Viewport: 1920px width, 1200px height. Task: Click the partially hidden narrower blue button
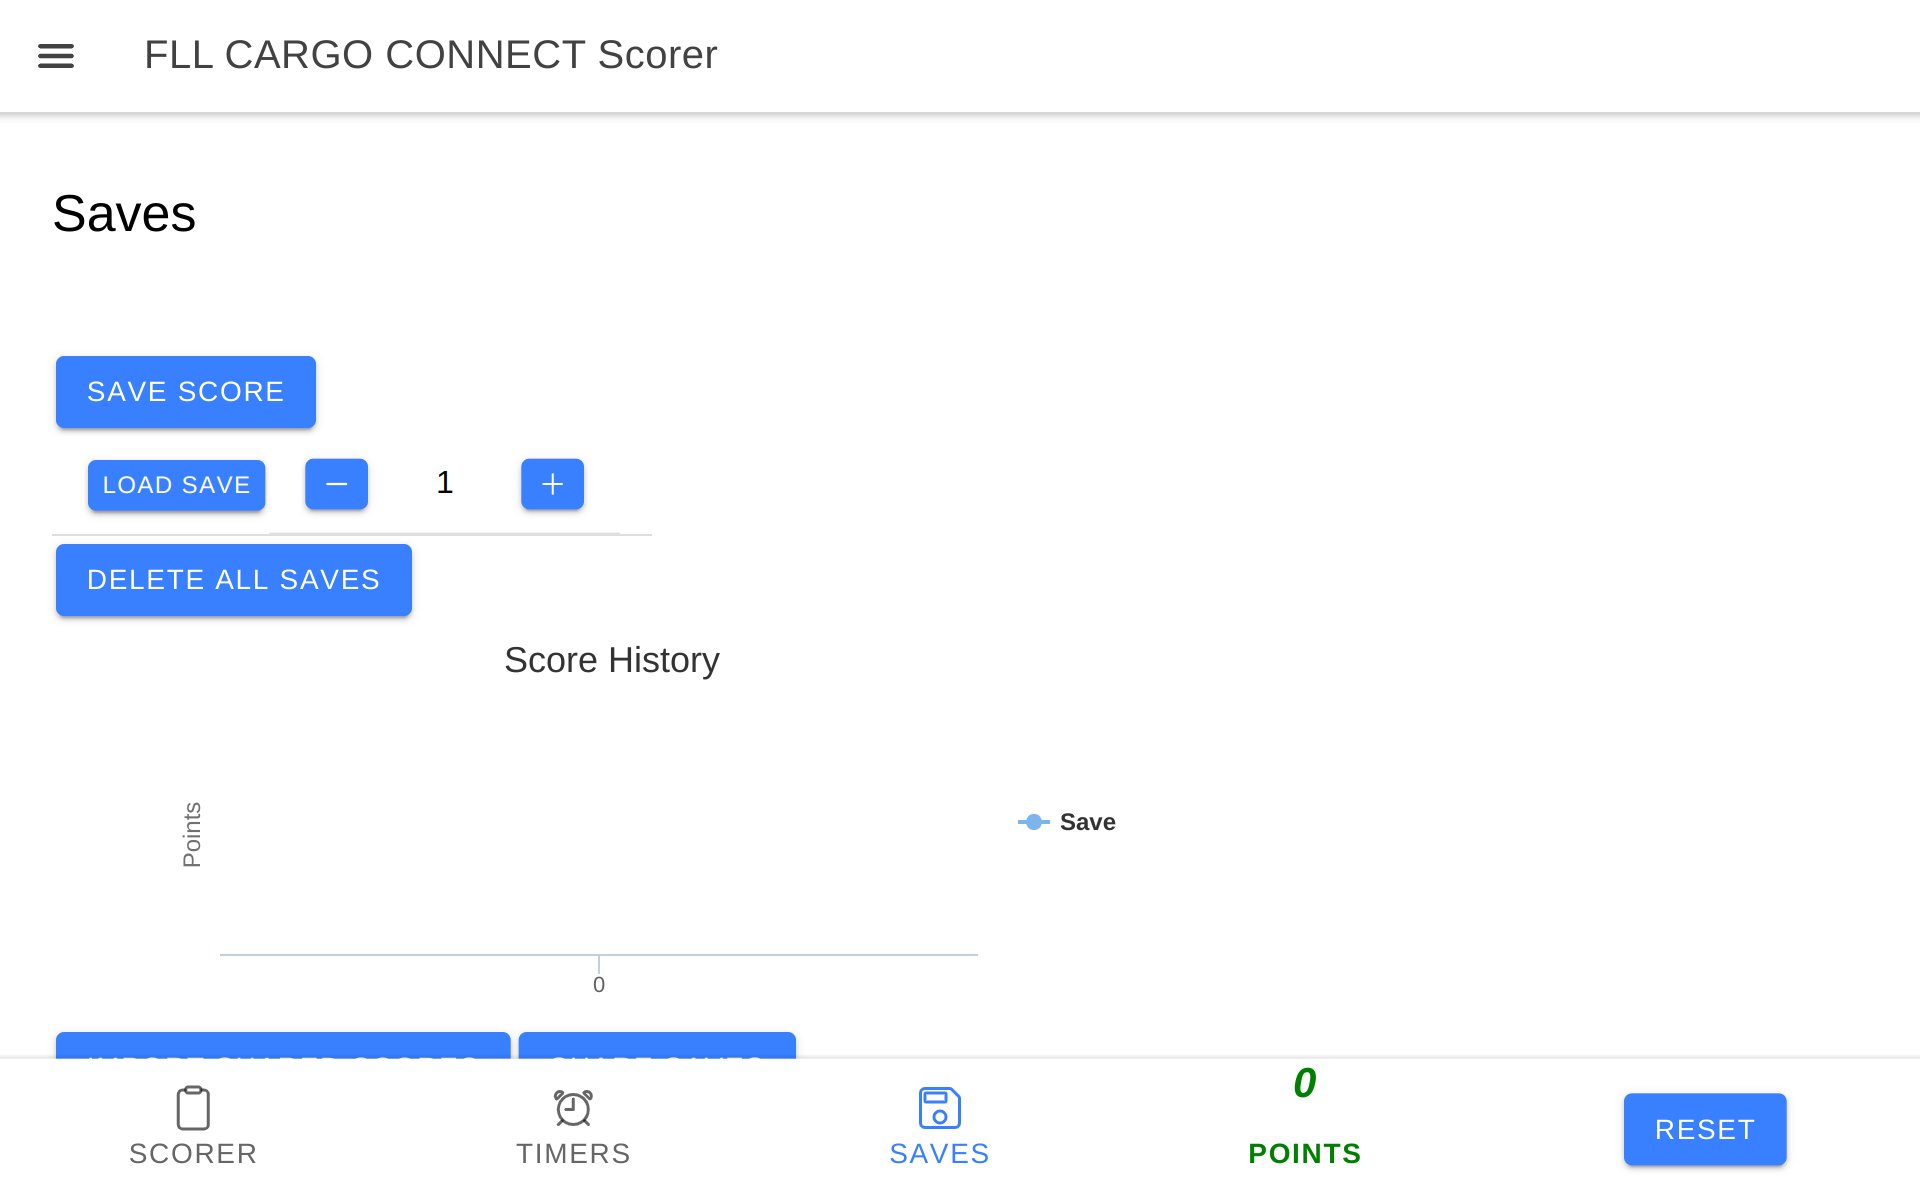click(x=657, y=1045)
